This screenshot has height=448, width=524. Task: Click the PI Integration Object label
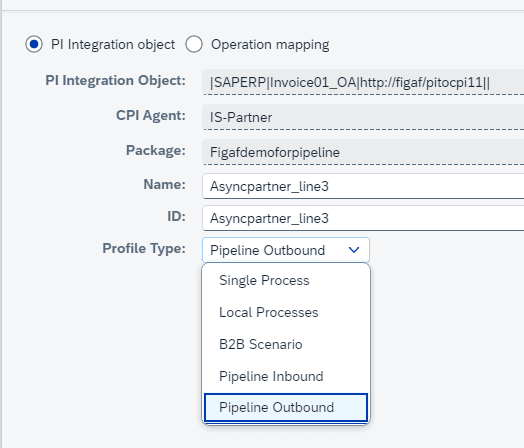[115, 81]
